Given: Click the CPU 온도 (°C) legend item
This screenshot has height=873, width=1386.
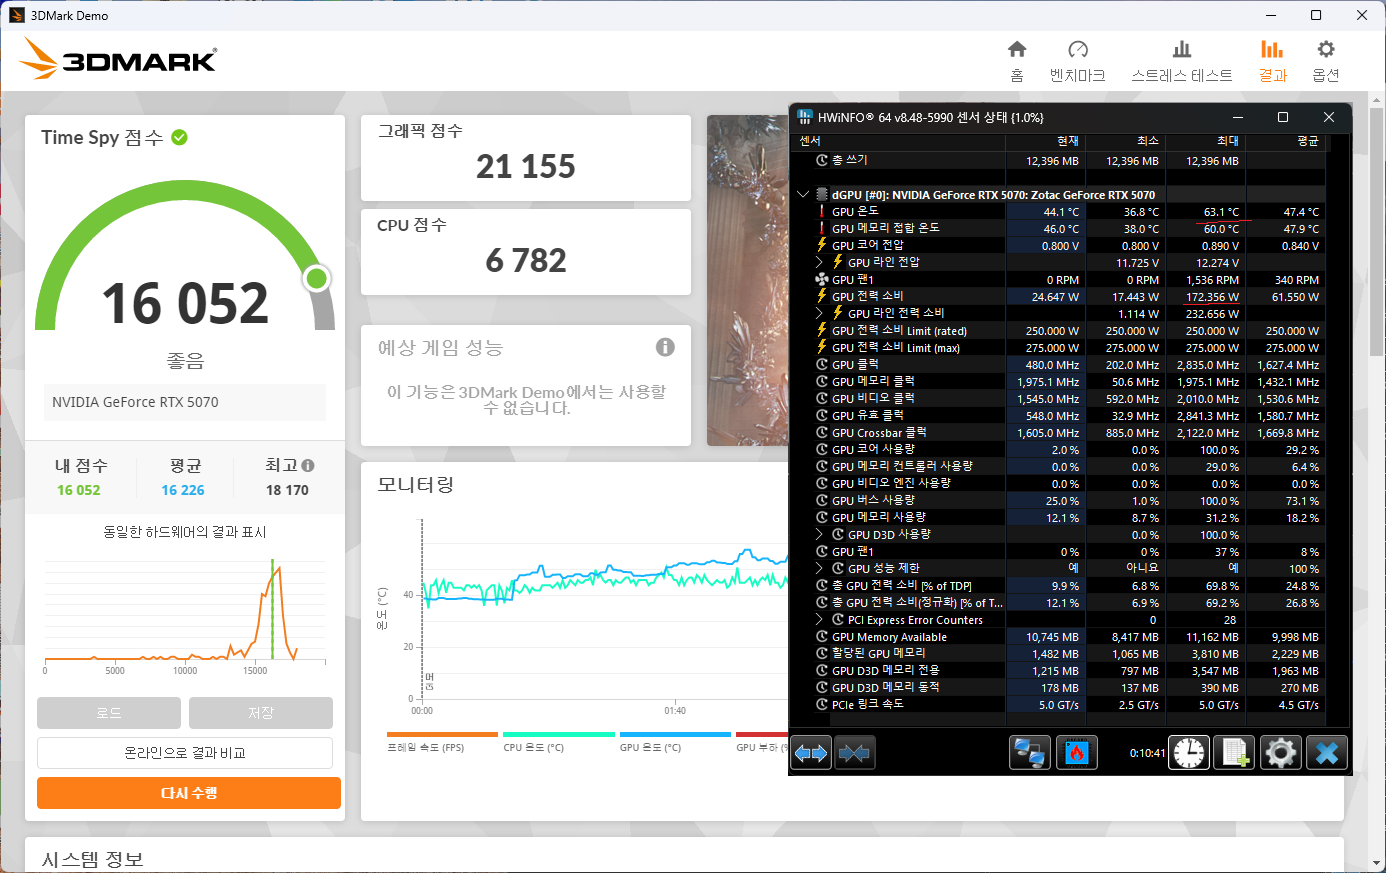Looking at the screenshot, I should pos(559,742).
